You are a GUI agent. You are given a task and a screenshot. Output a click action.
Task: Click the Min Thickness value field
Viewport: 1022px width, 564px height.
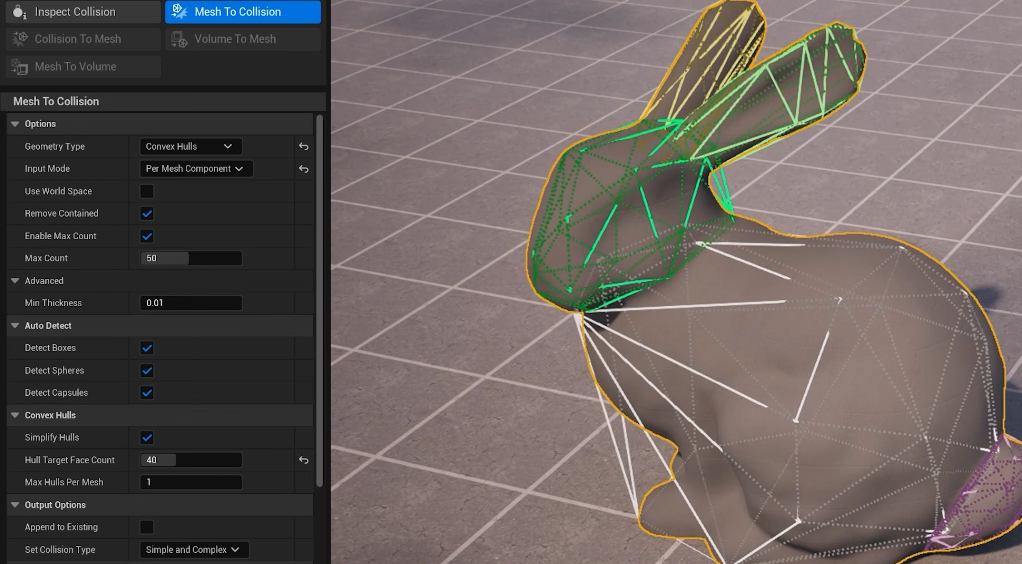191,303
